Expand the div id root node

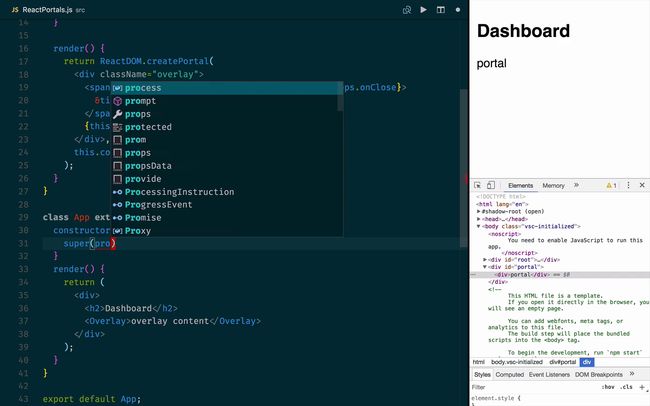click(485, 260)
